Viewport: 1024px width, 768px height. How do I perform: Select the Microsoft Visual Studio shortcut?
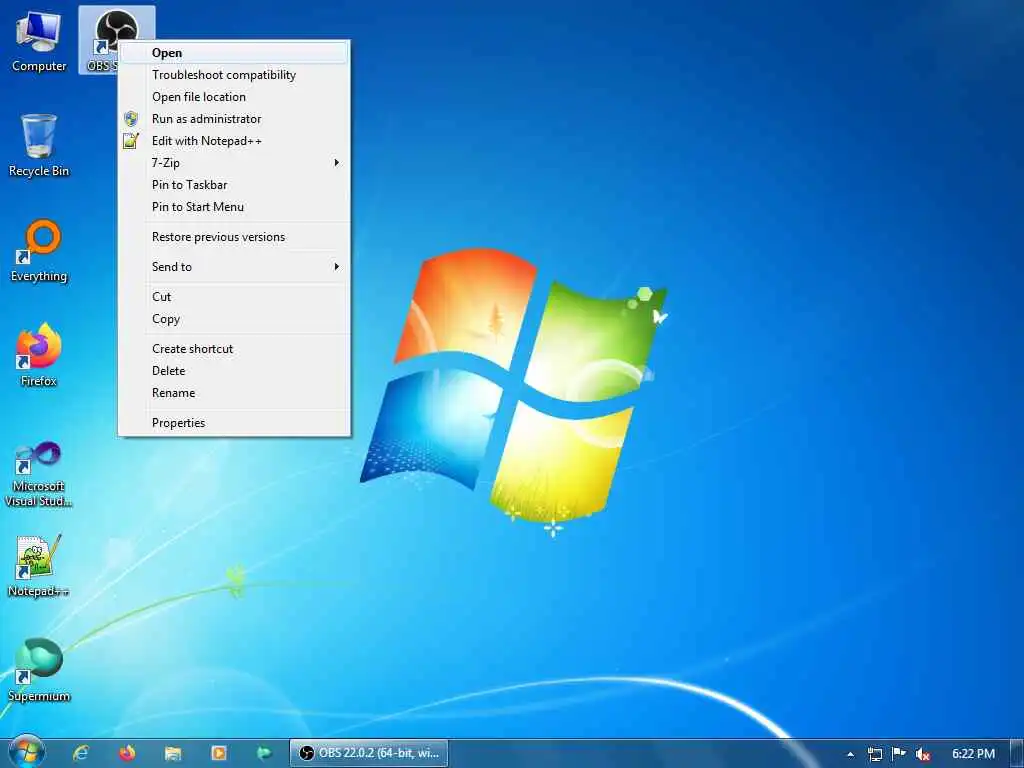pyautogui.click(x=39, y=473)
